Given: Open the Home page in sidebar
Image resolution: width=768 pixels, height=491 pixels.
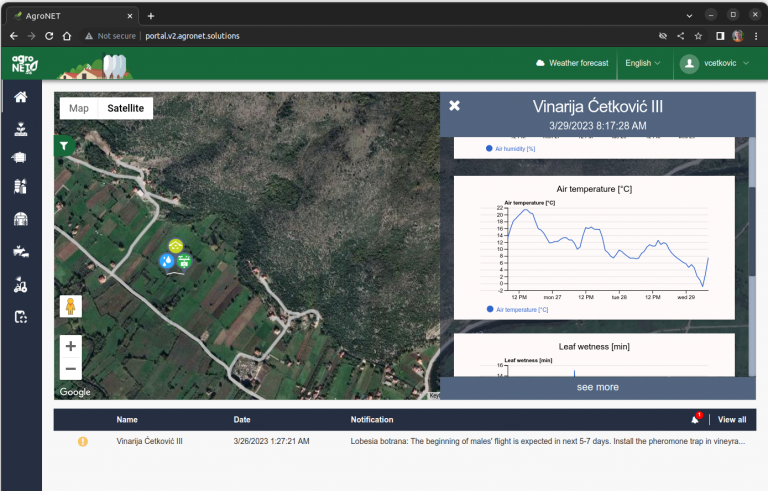Looking at the screenshot, I should (x=20, y=97).
